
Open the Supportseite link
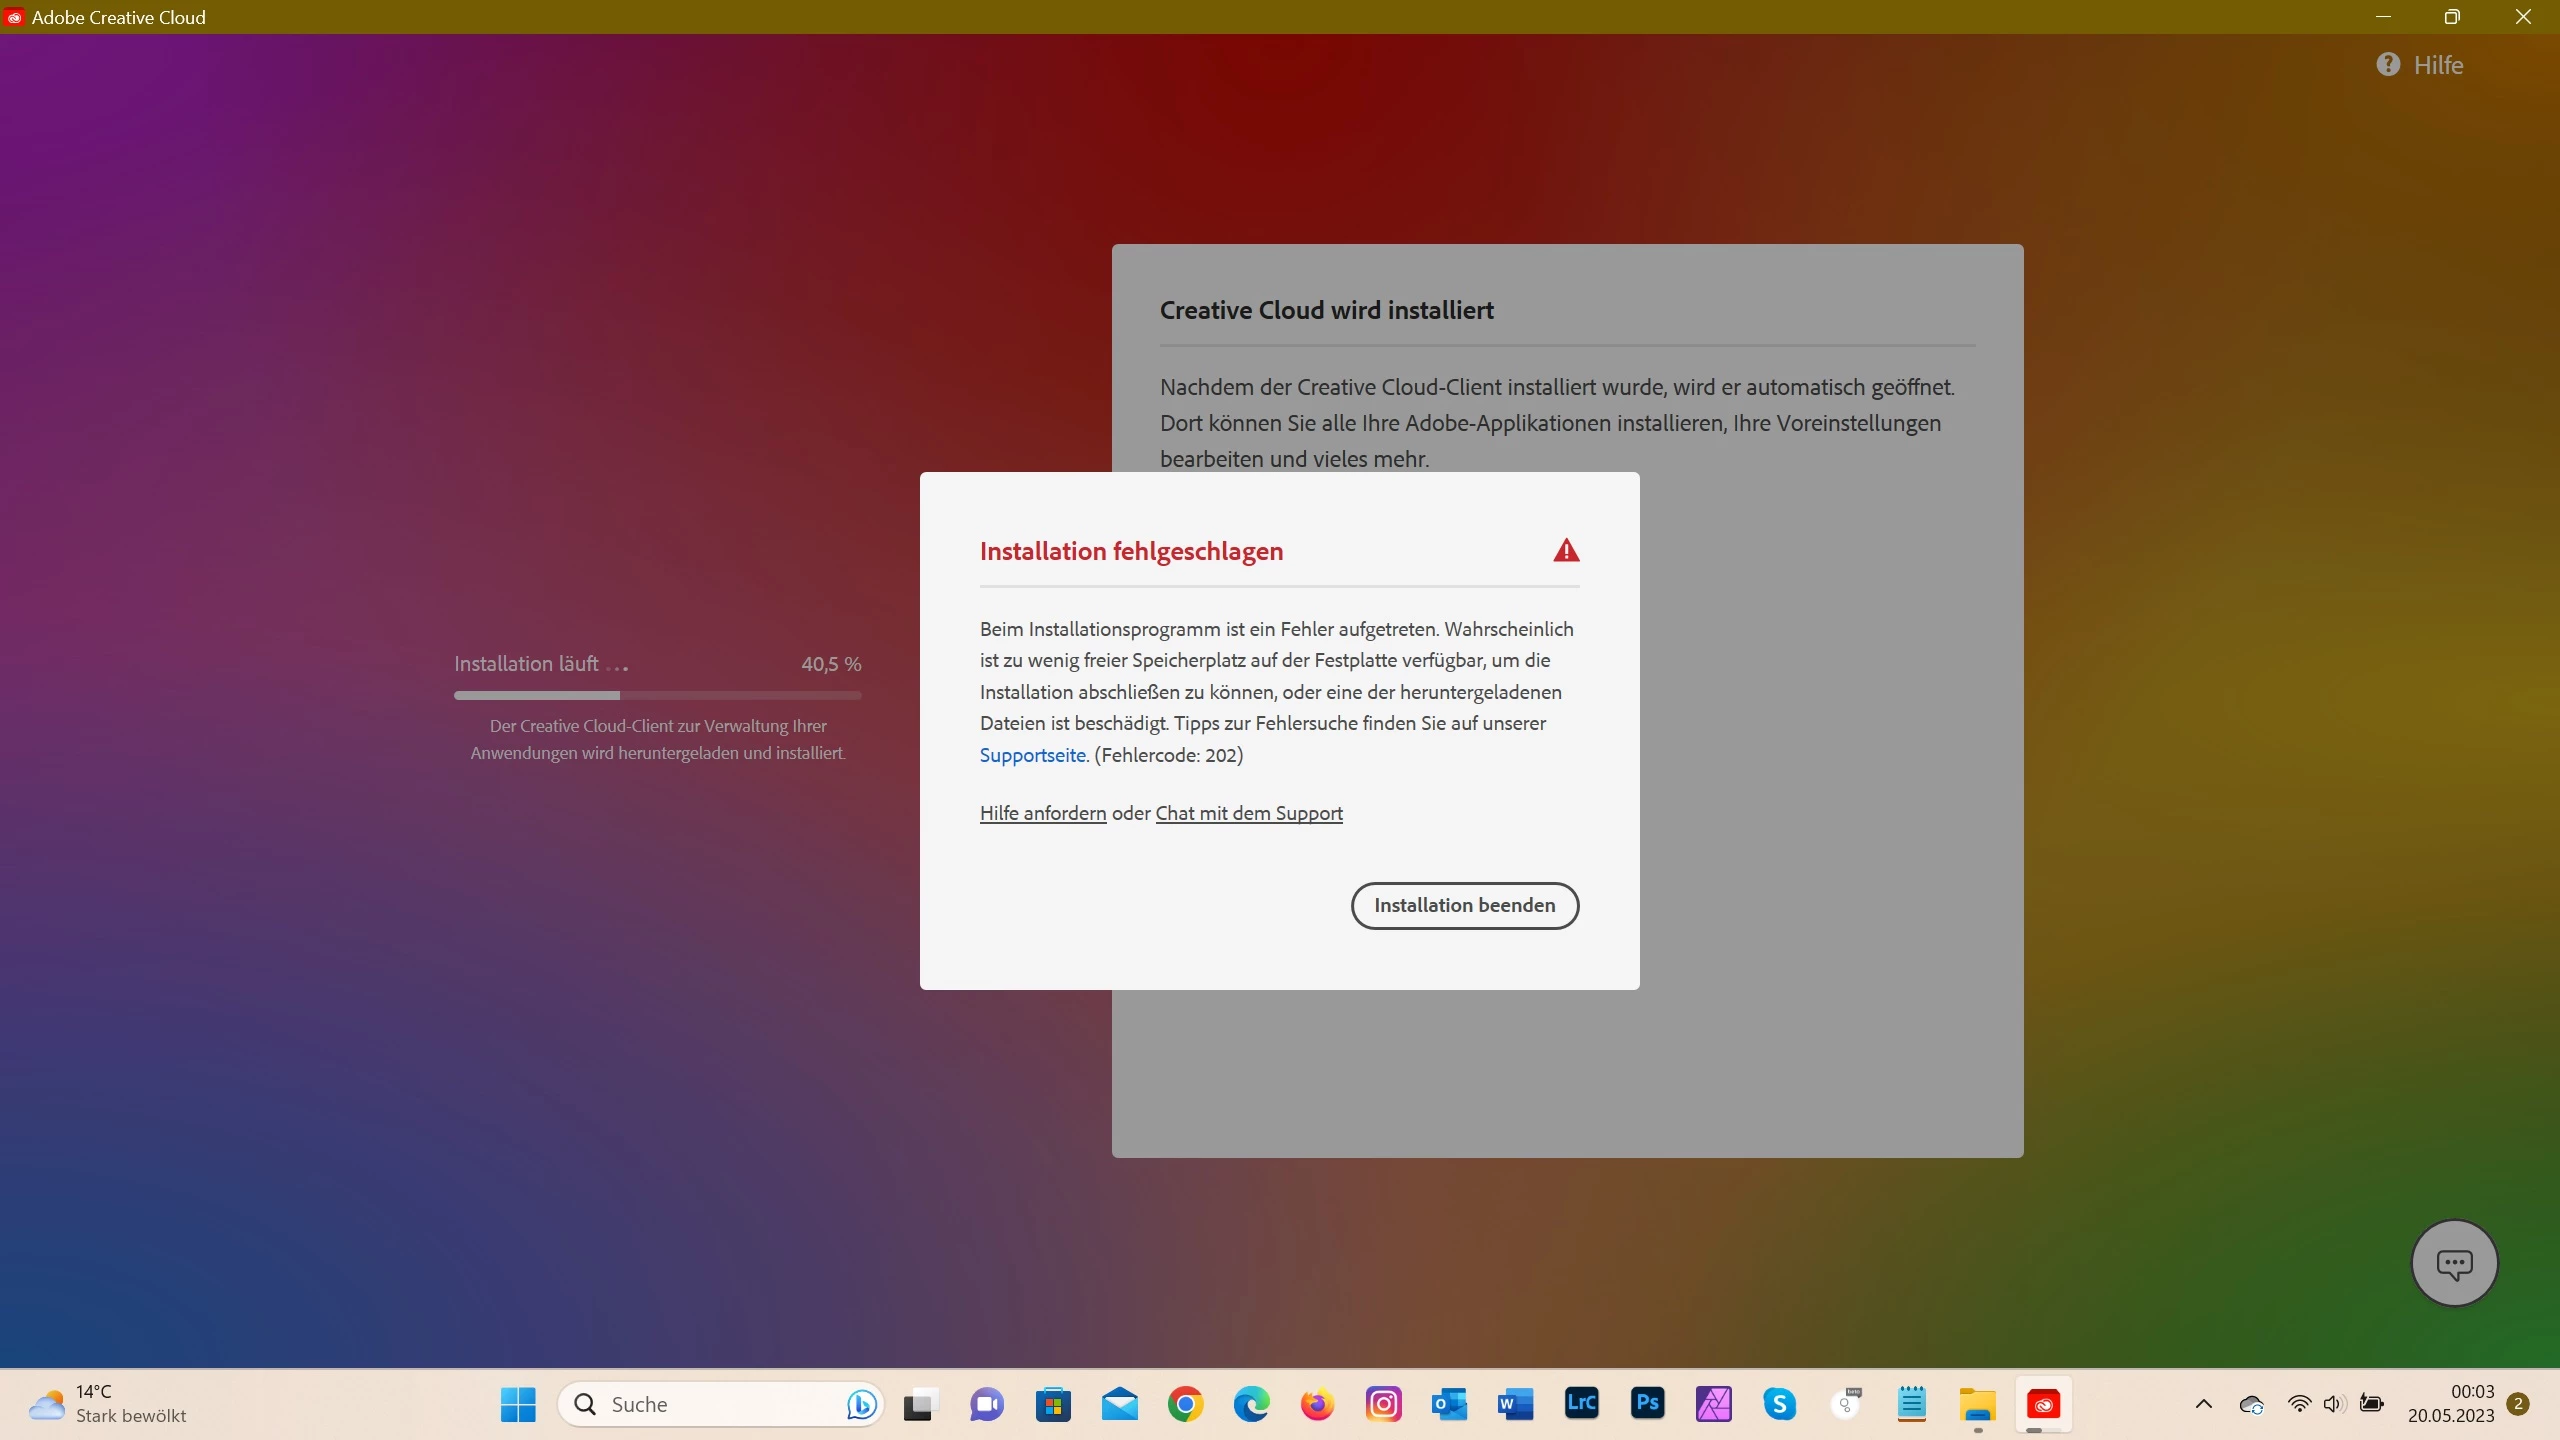click(1032, 755)
